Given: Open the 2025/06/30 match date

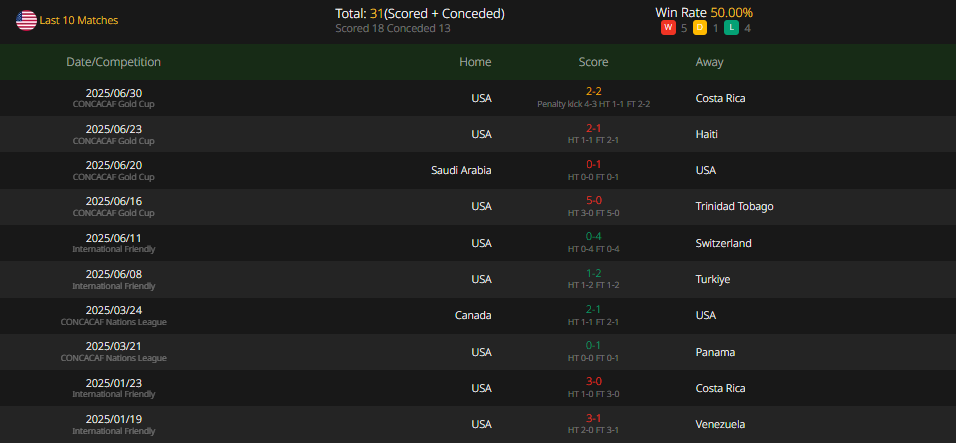Looking at the screenshot, I should tap(113, 93).
